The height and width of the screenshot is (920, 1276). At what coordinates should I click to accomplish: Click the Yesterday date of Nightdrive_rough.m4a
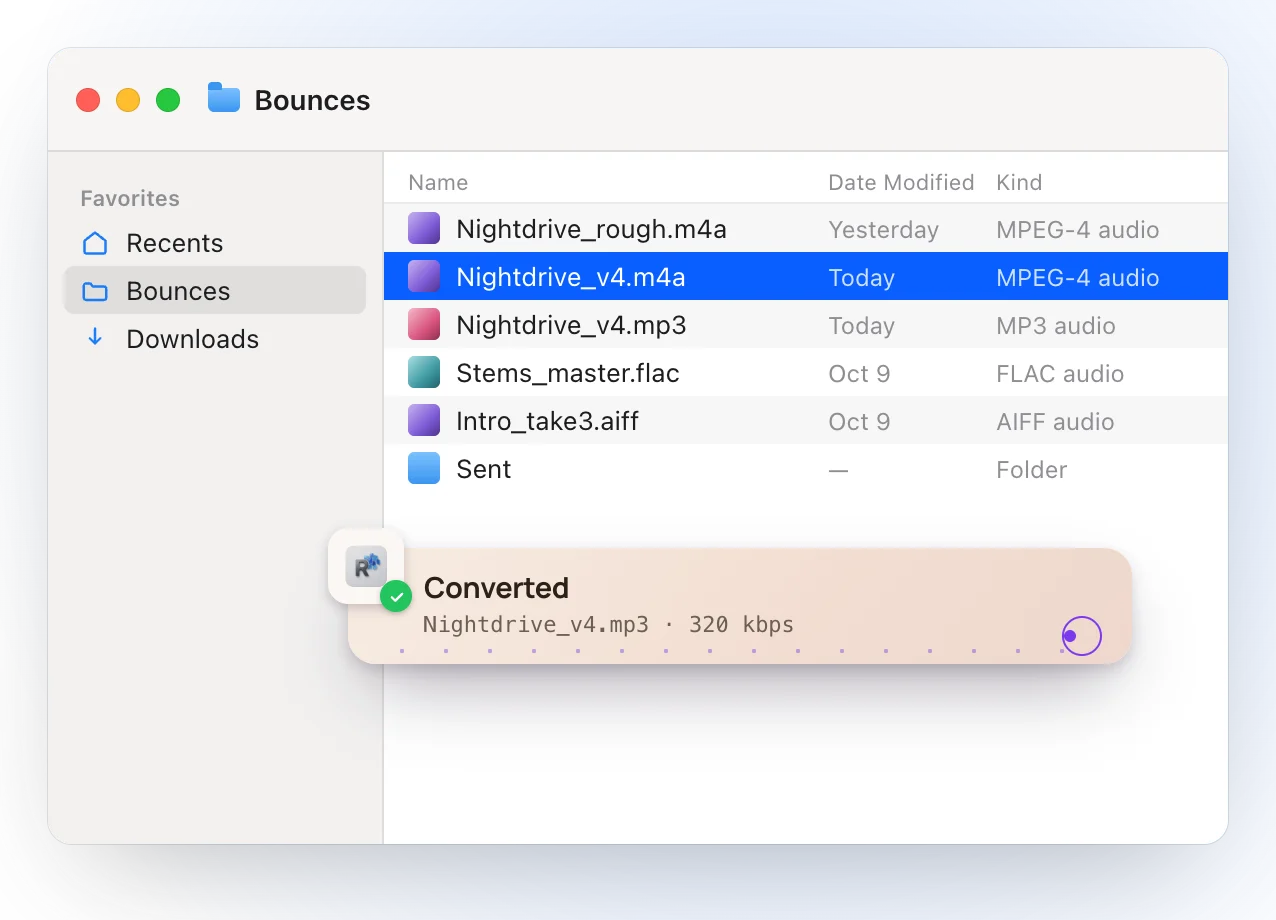pyautogui.click(x=884, y=230)
